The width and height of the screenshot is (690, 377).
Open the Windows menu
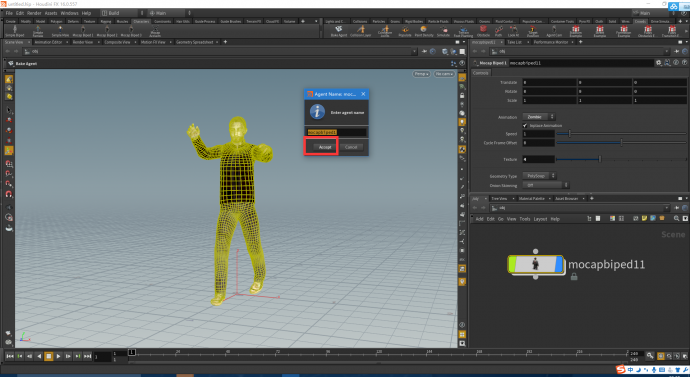click(70, 13)
